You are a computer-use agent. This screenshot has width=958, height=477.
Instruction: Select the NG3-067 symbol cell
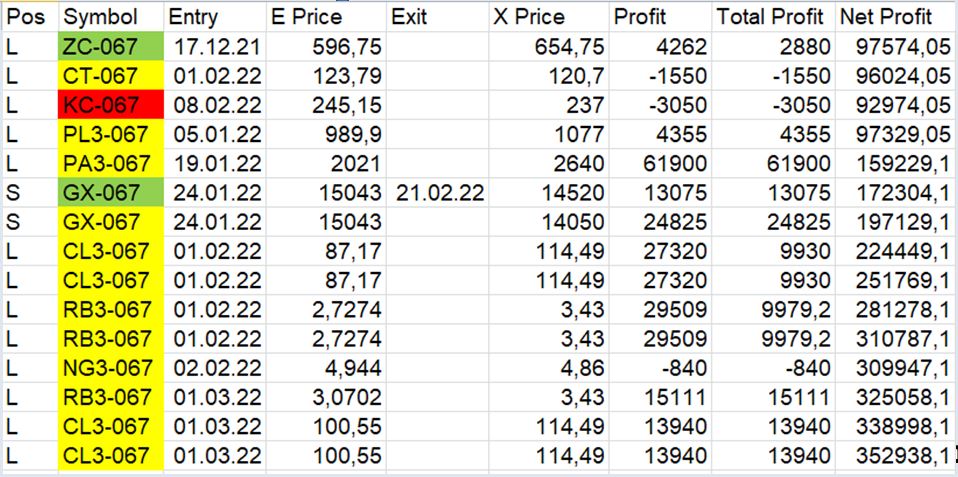108,368
